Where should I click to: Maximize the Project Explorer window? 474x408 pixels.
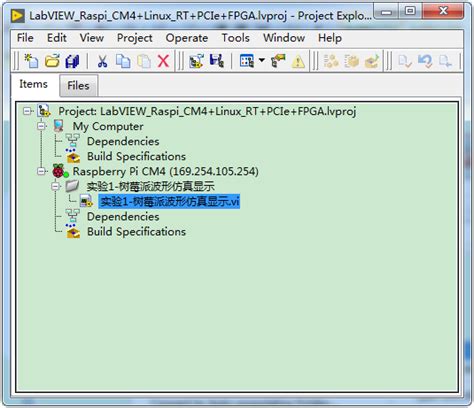click(410, 12)
